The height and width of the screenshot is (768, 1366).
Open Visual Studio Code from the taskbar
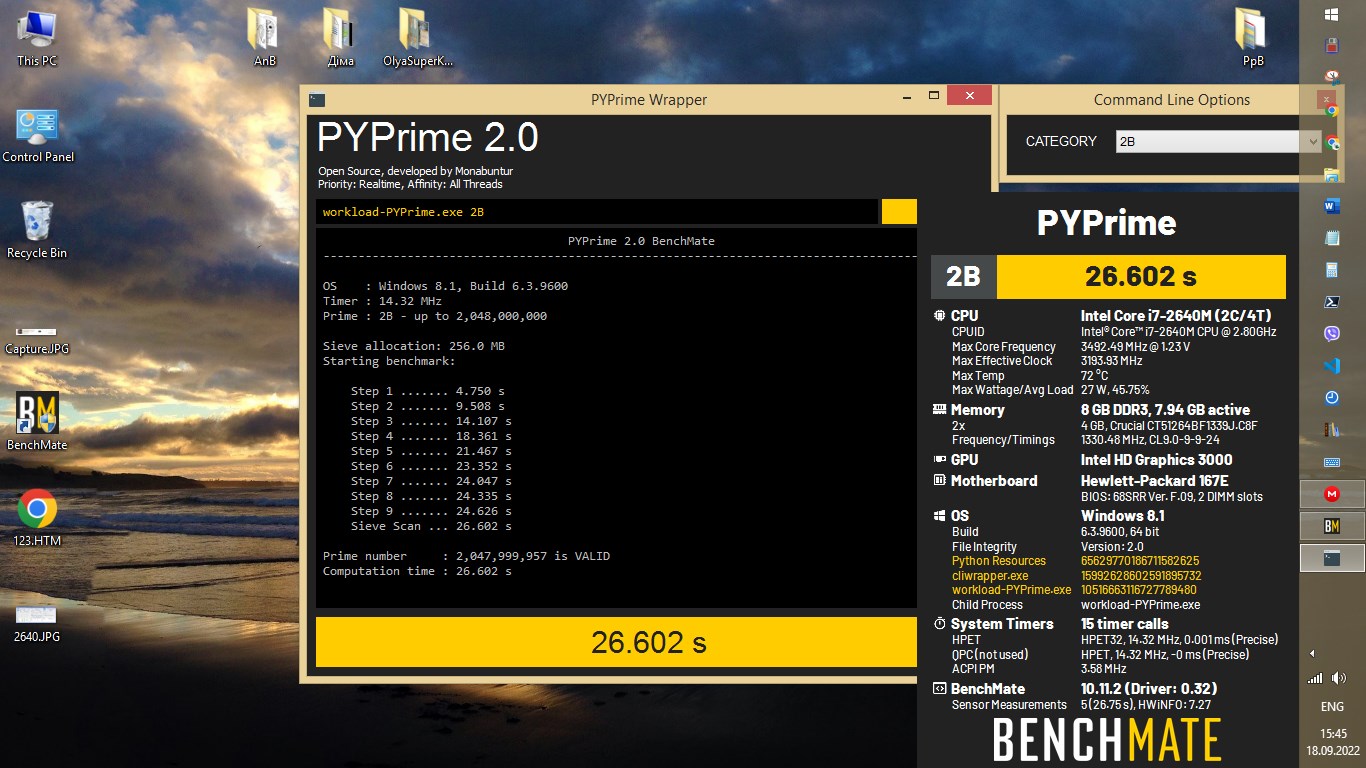1332,366
